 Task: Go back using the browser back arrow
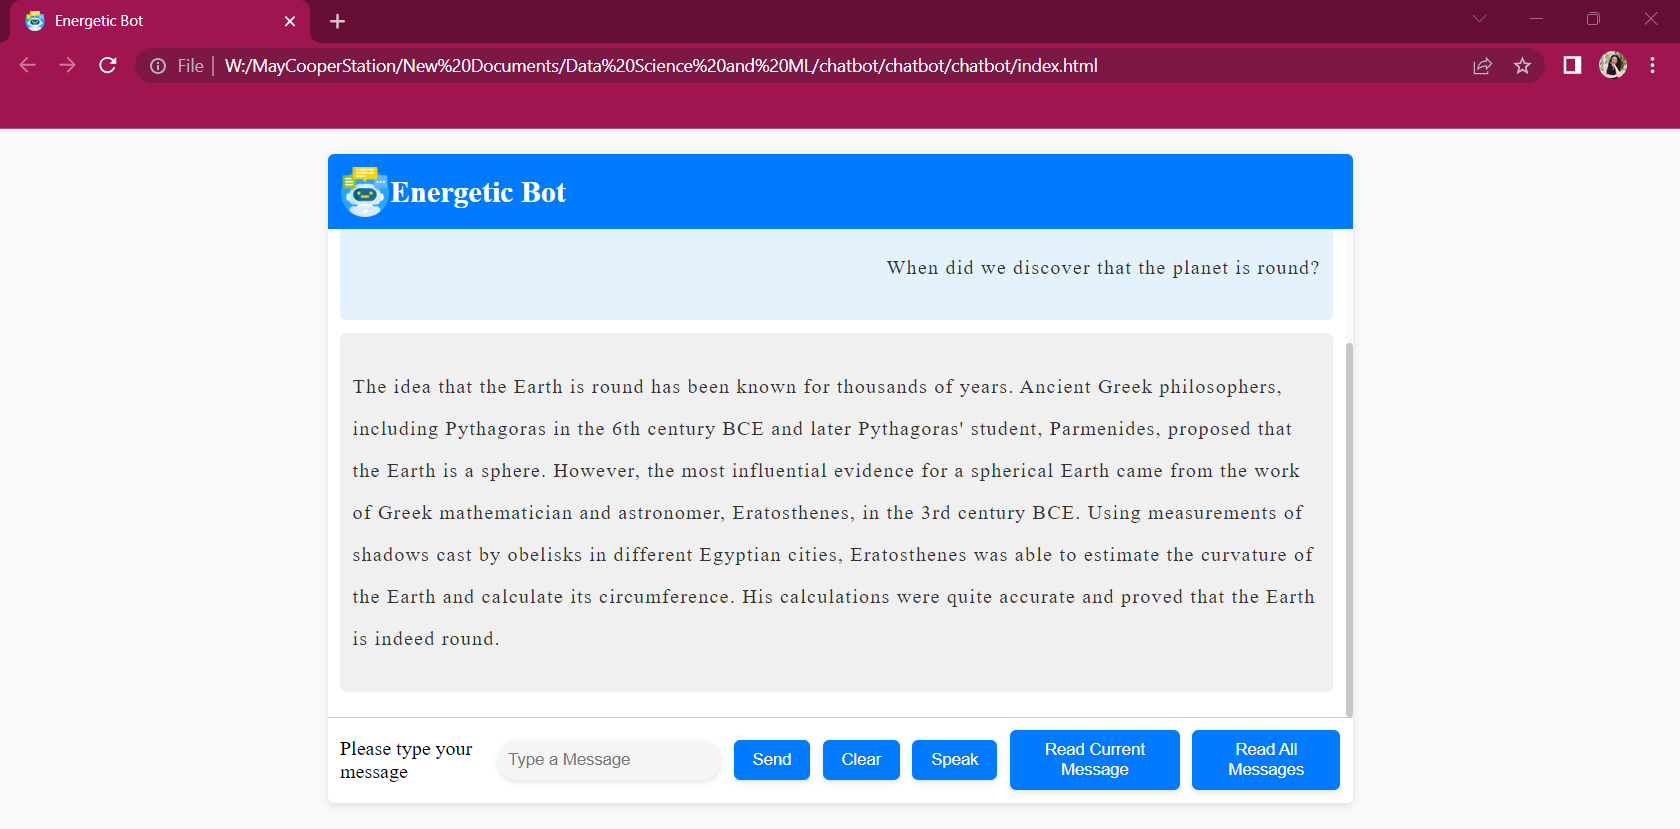pos(27,65)
